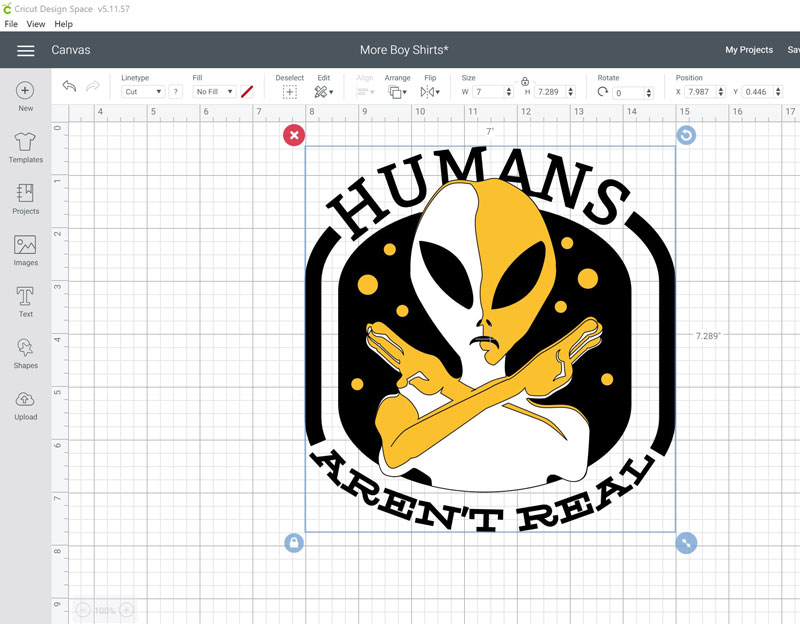The image size is (800, 624).
Task: Go to My Projects
Action: coord(749,49)
